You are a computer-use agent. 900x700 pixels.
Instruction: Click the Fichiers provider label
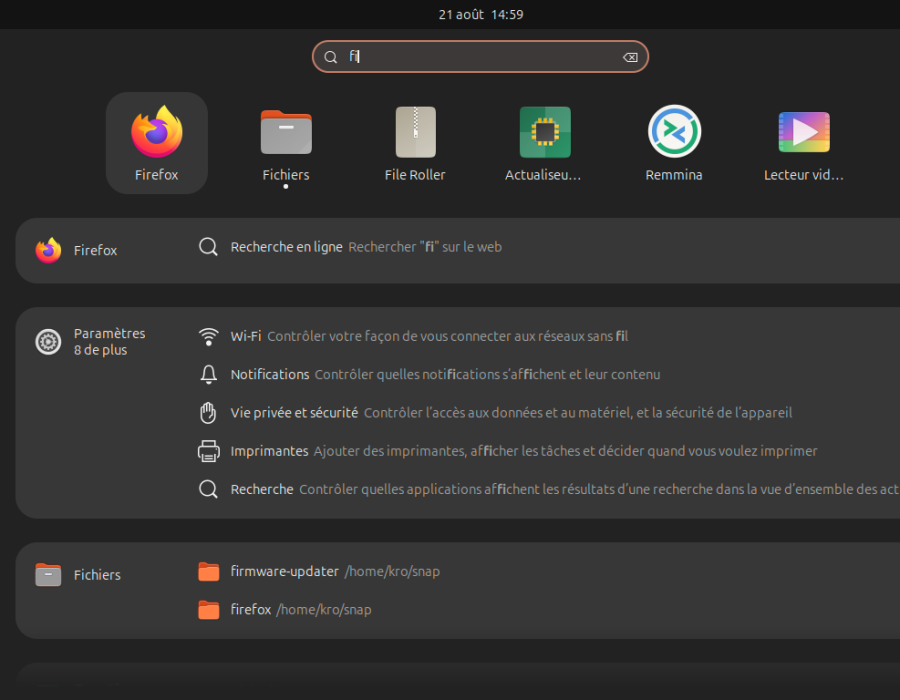point(97,575)
